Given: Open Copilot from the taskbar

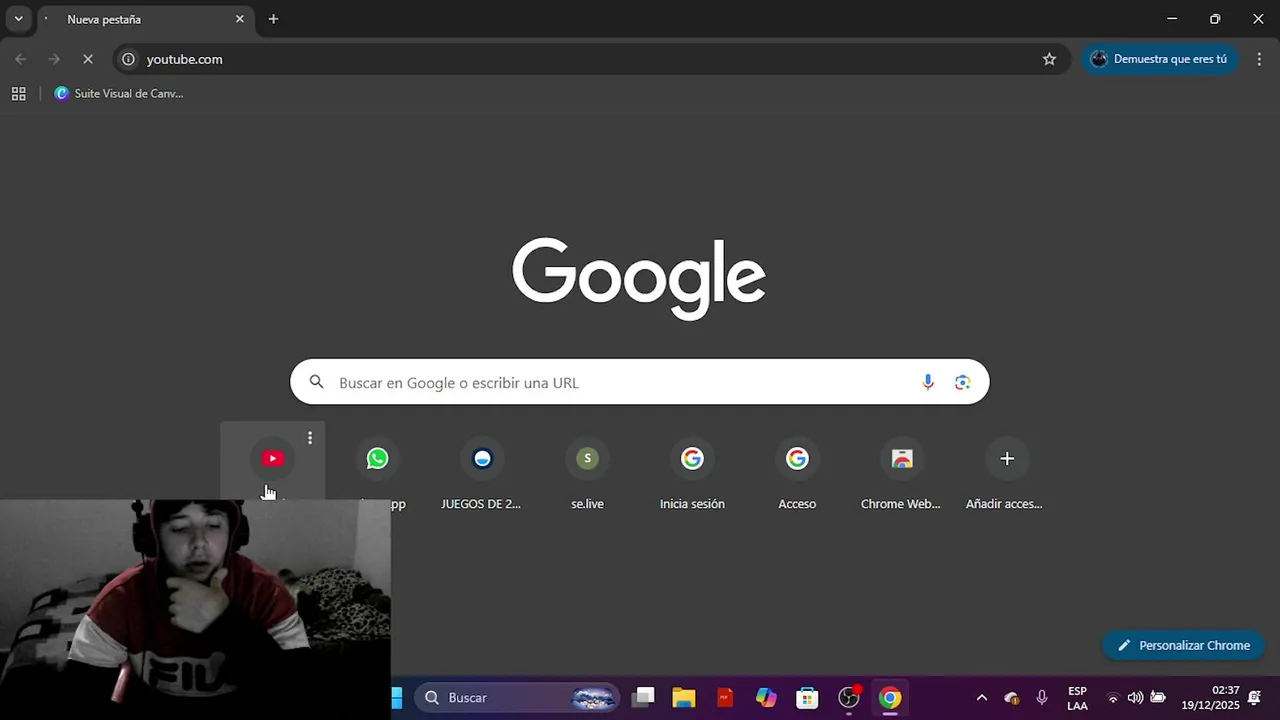Looking at the screenshot, I should coord(766,697).
